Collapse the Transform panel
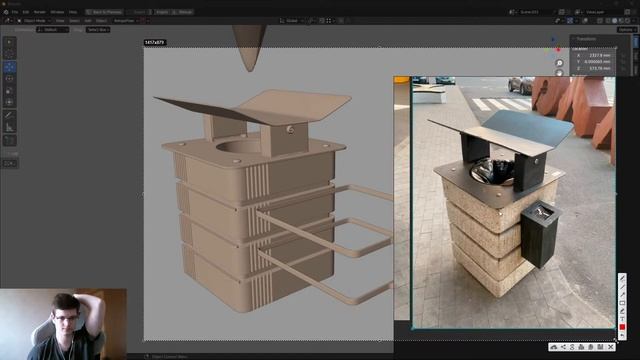 (586, 39)
